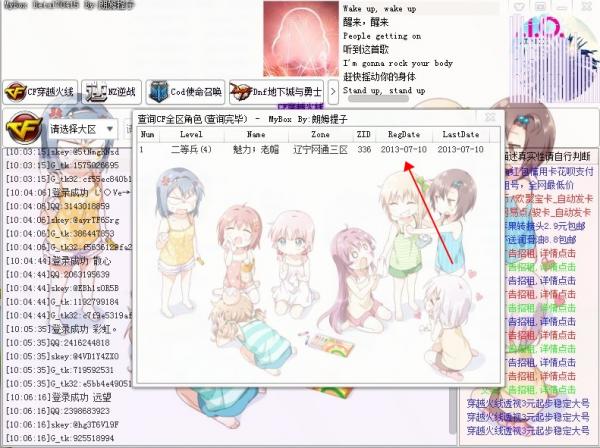This screenshot has height=448, width=600.
Task: Click the log panel vertical scrollbar
Action: coord(453,411)
